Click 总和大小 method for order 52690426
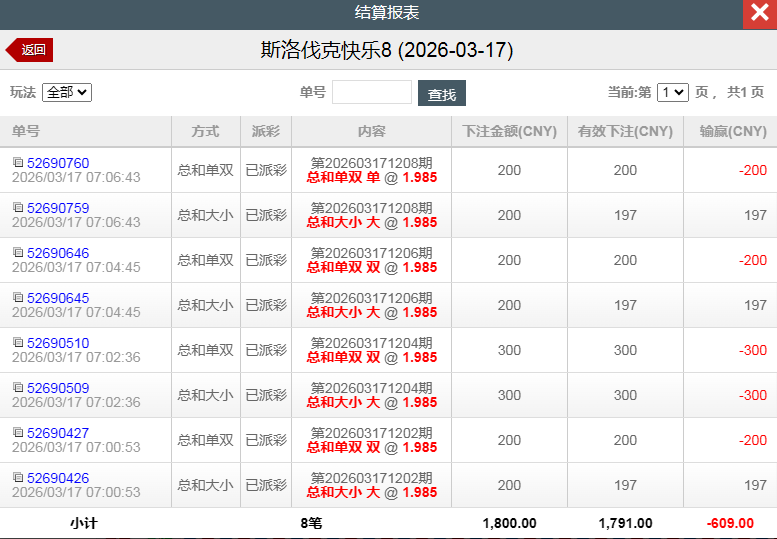 (x=206, y=485)
